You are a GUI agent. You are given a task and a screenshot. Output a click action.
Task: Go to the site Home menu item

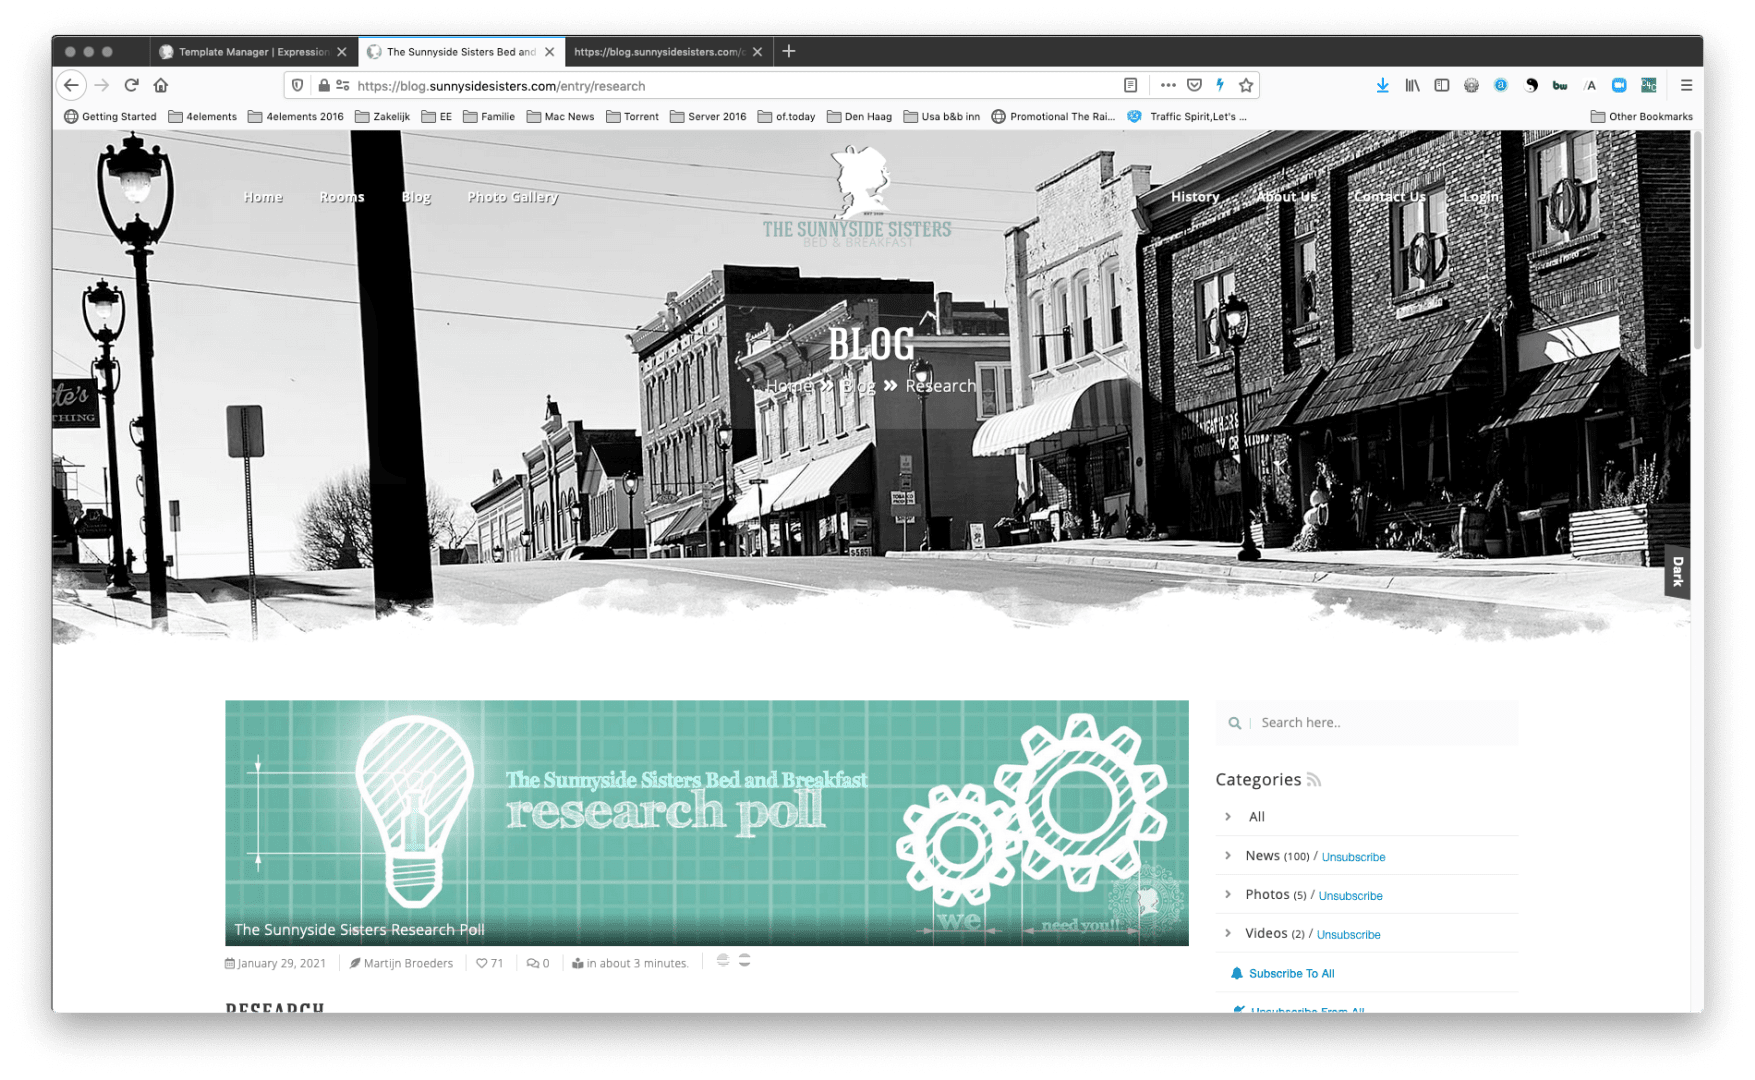click(x=263, y=197)
